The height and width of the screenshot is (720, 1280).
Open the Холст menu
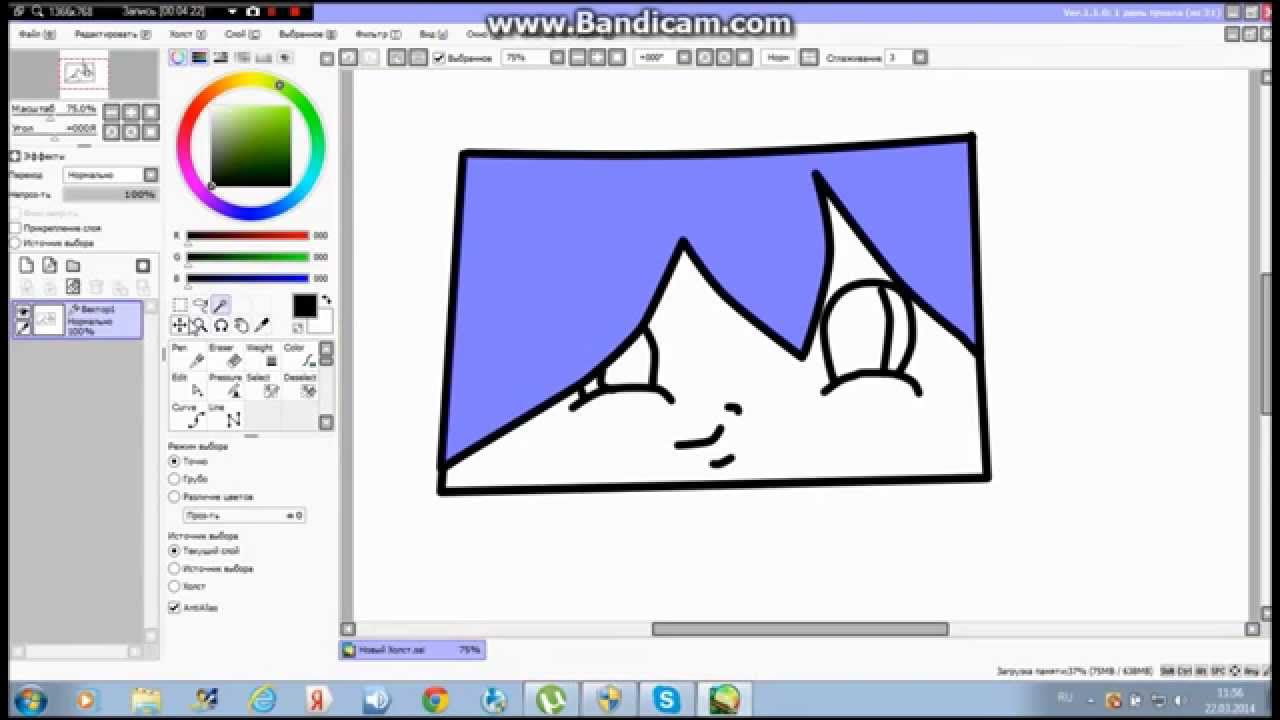[187, 33]
